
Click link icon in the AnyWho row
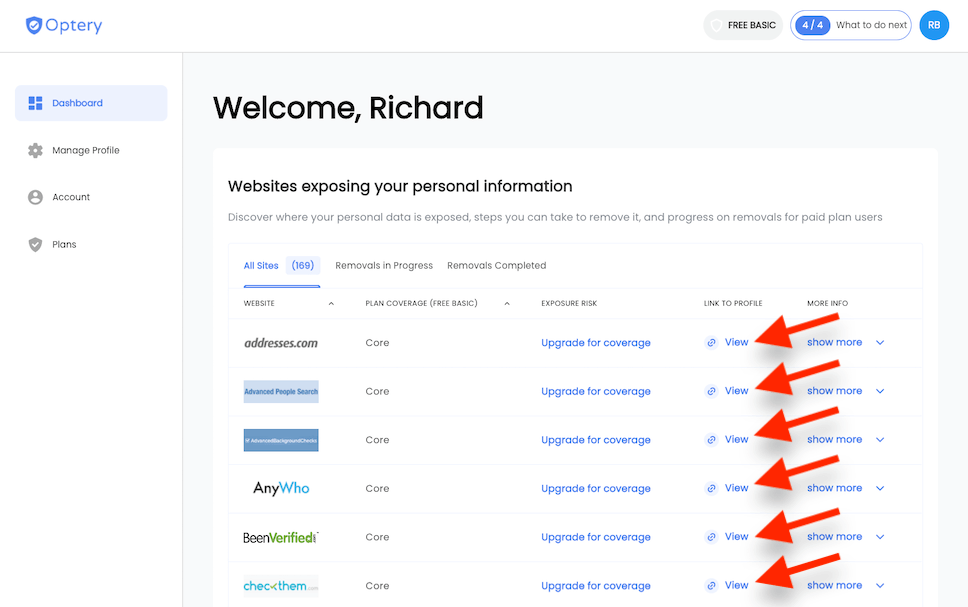point(711,488)
